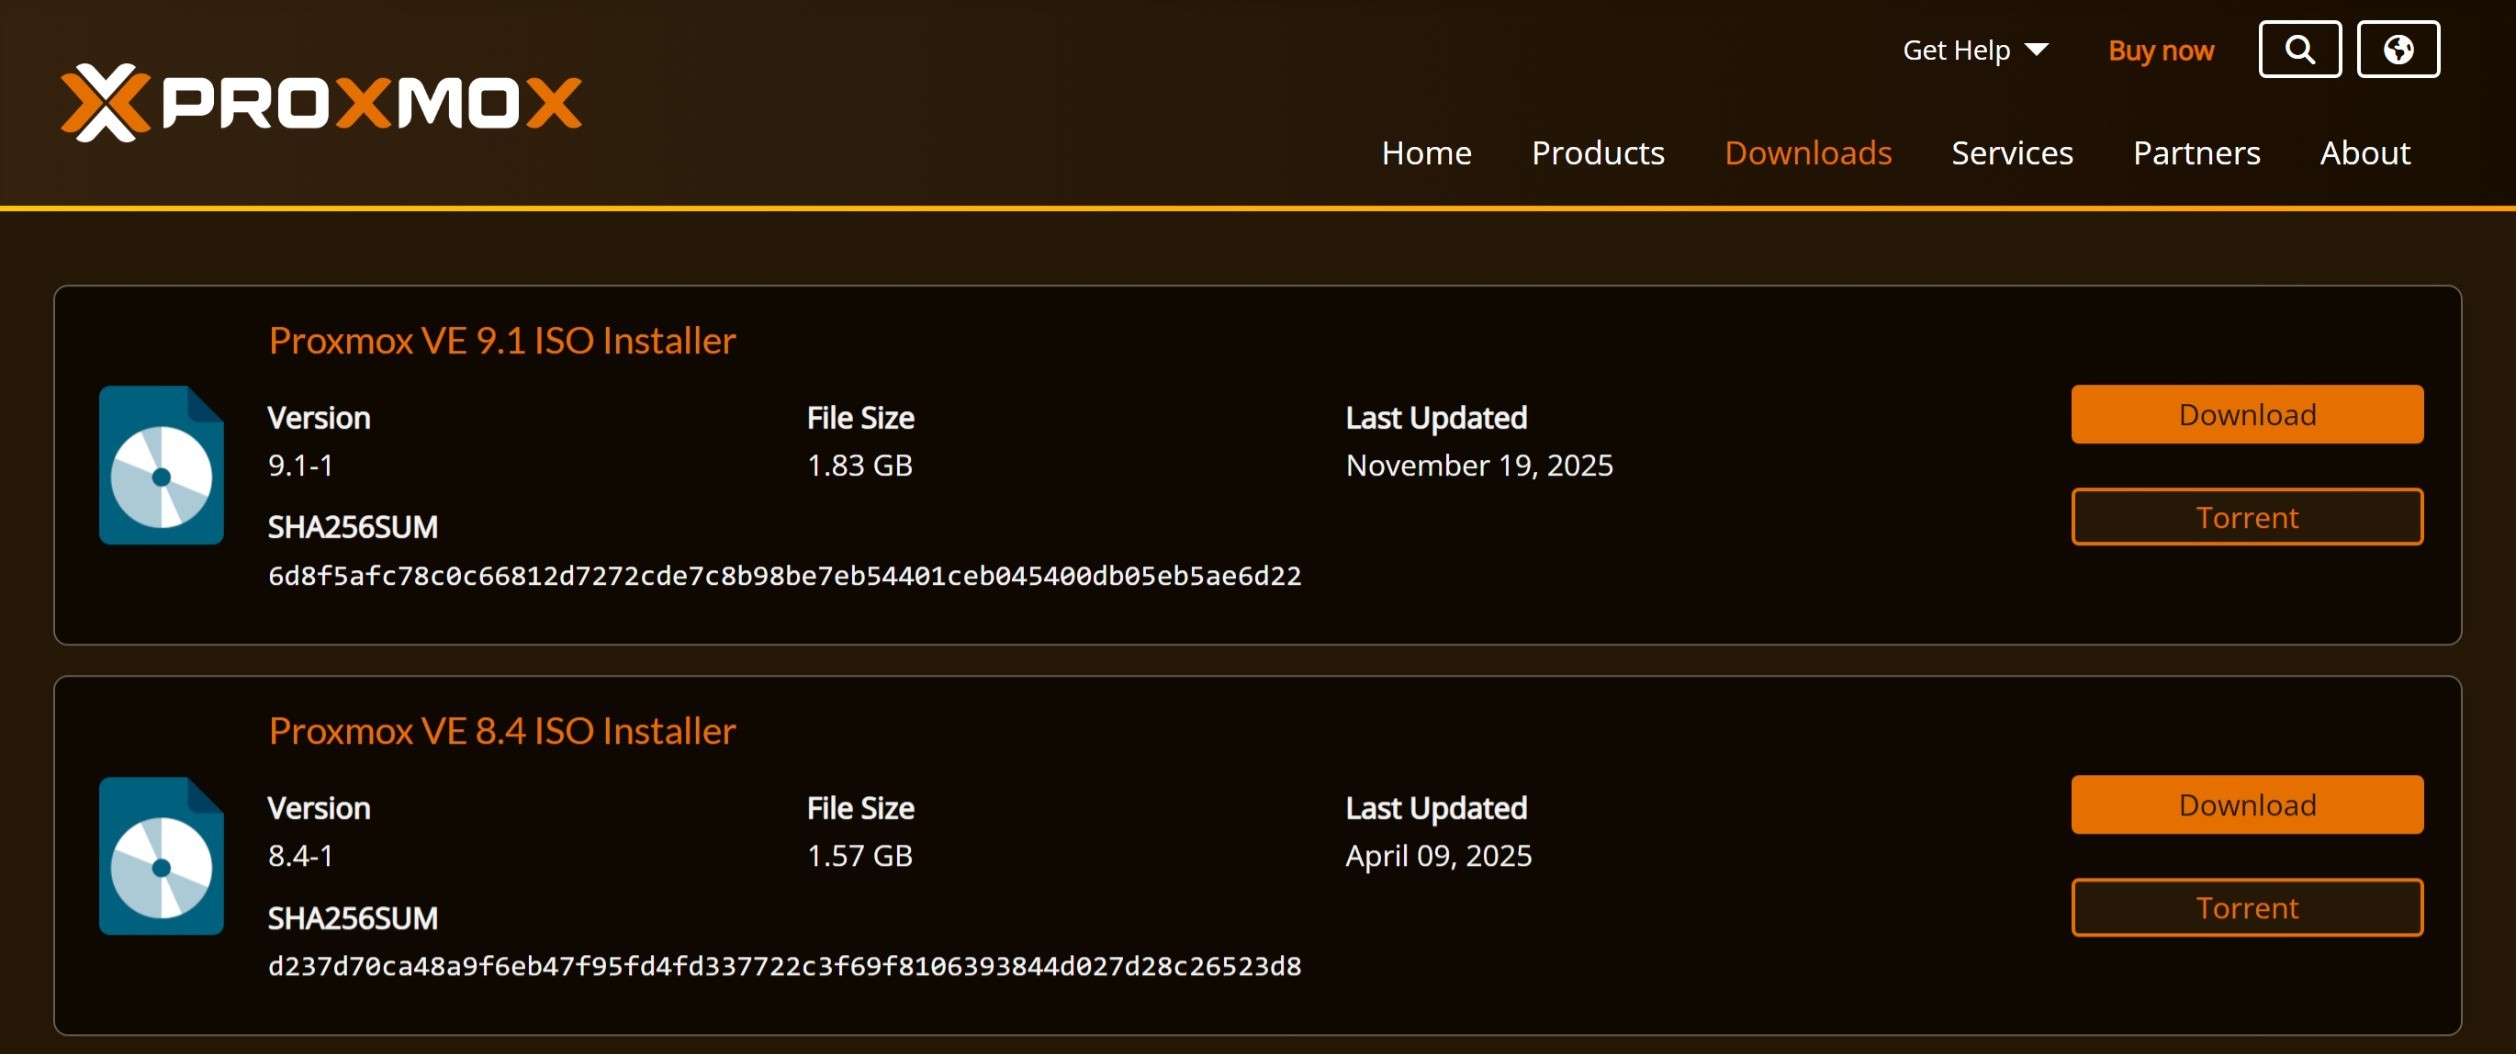Open the Proxmox VE 9.1 ISO Installer title
2516x1054 pixels.
click(x=502, y=341)
